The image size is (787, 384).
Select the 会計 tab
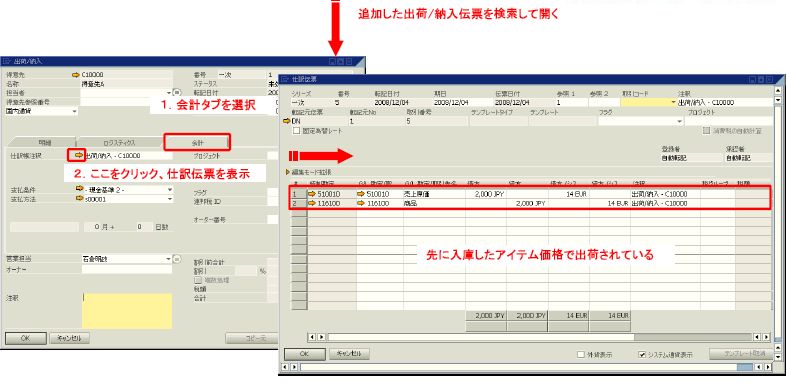pos(197,143)
